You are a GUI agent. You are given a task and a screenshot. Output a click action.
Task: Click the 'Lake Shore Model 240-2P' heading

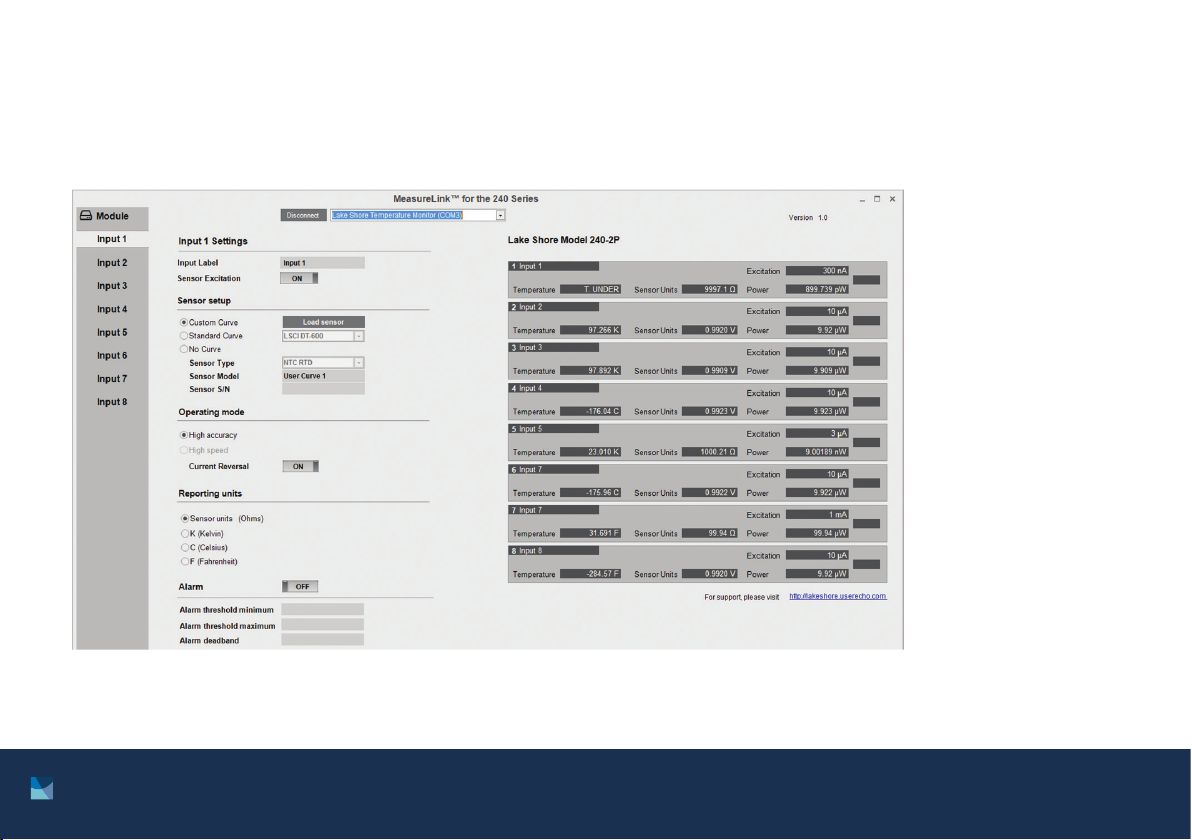(x=563, y=240)
